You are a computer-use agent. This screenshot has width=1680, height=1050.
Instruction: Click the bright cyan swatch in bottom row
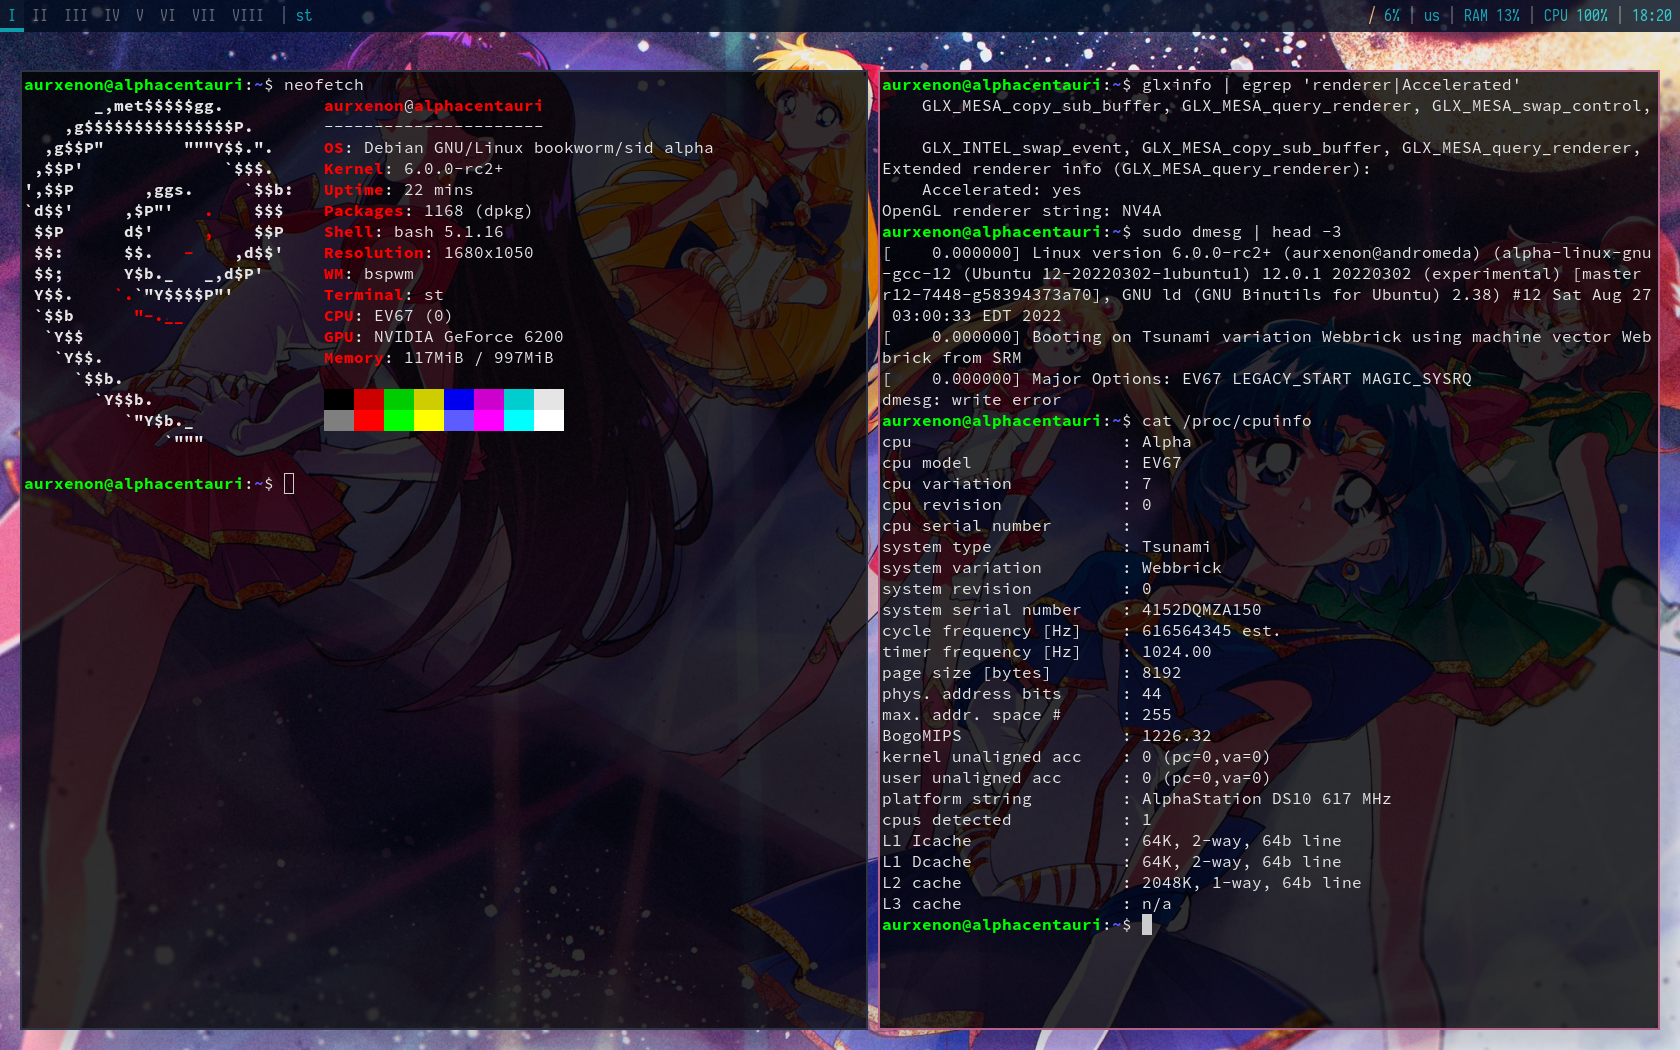519,420
